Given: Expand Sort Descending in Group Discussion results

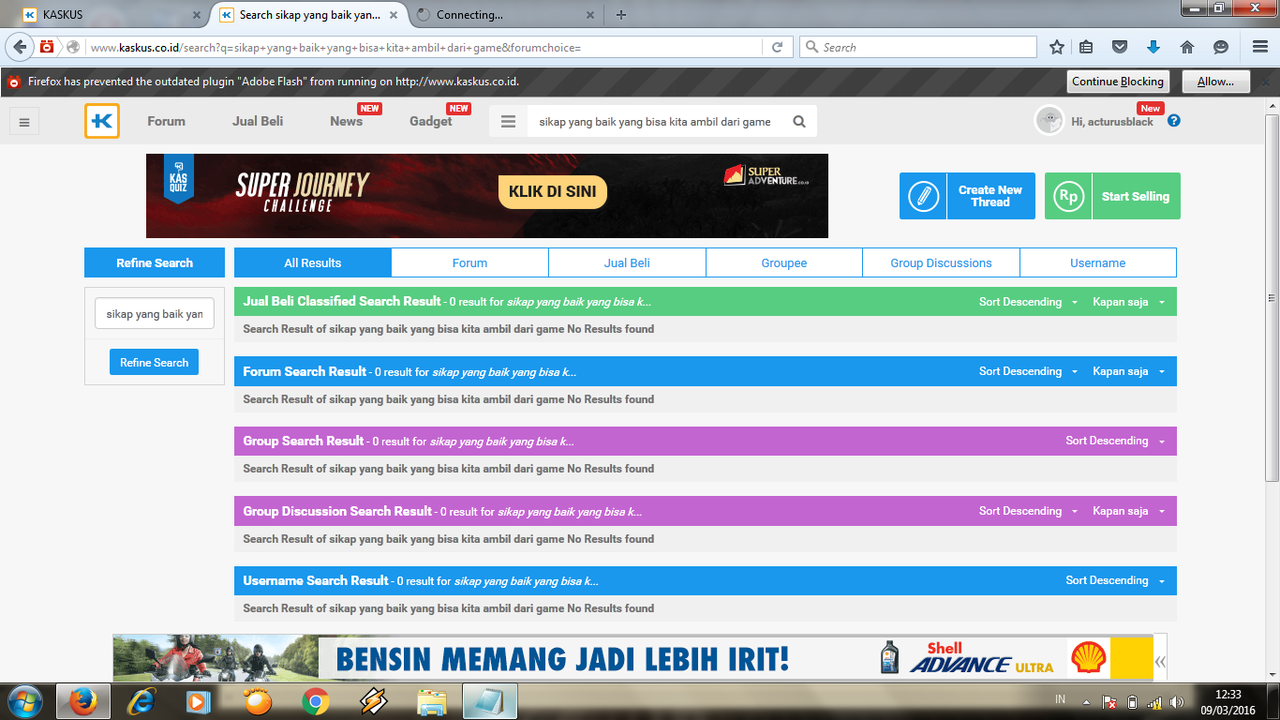Looking at the screenshot, I should [x=1028, y=511].
